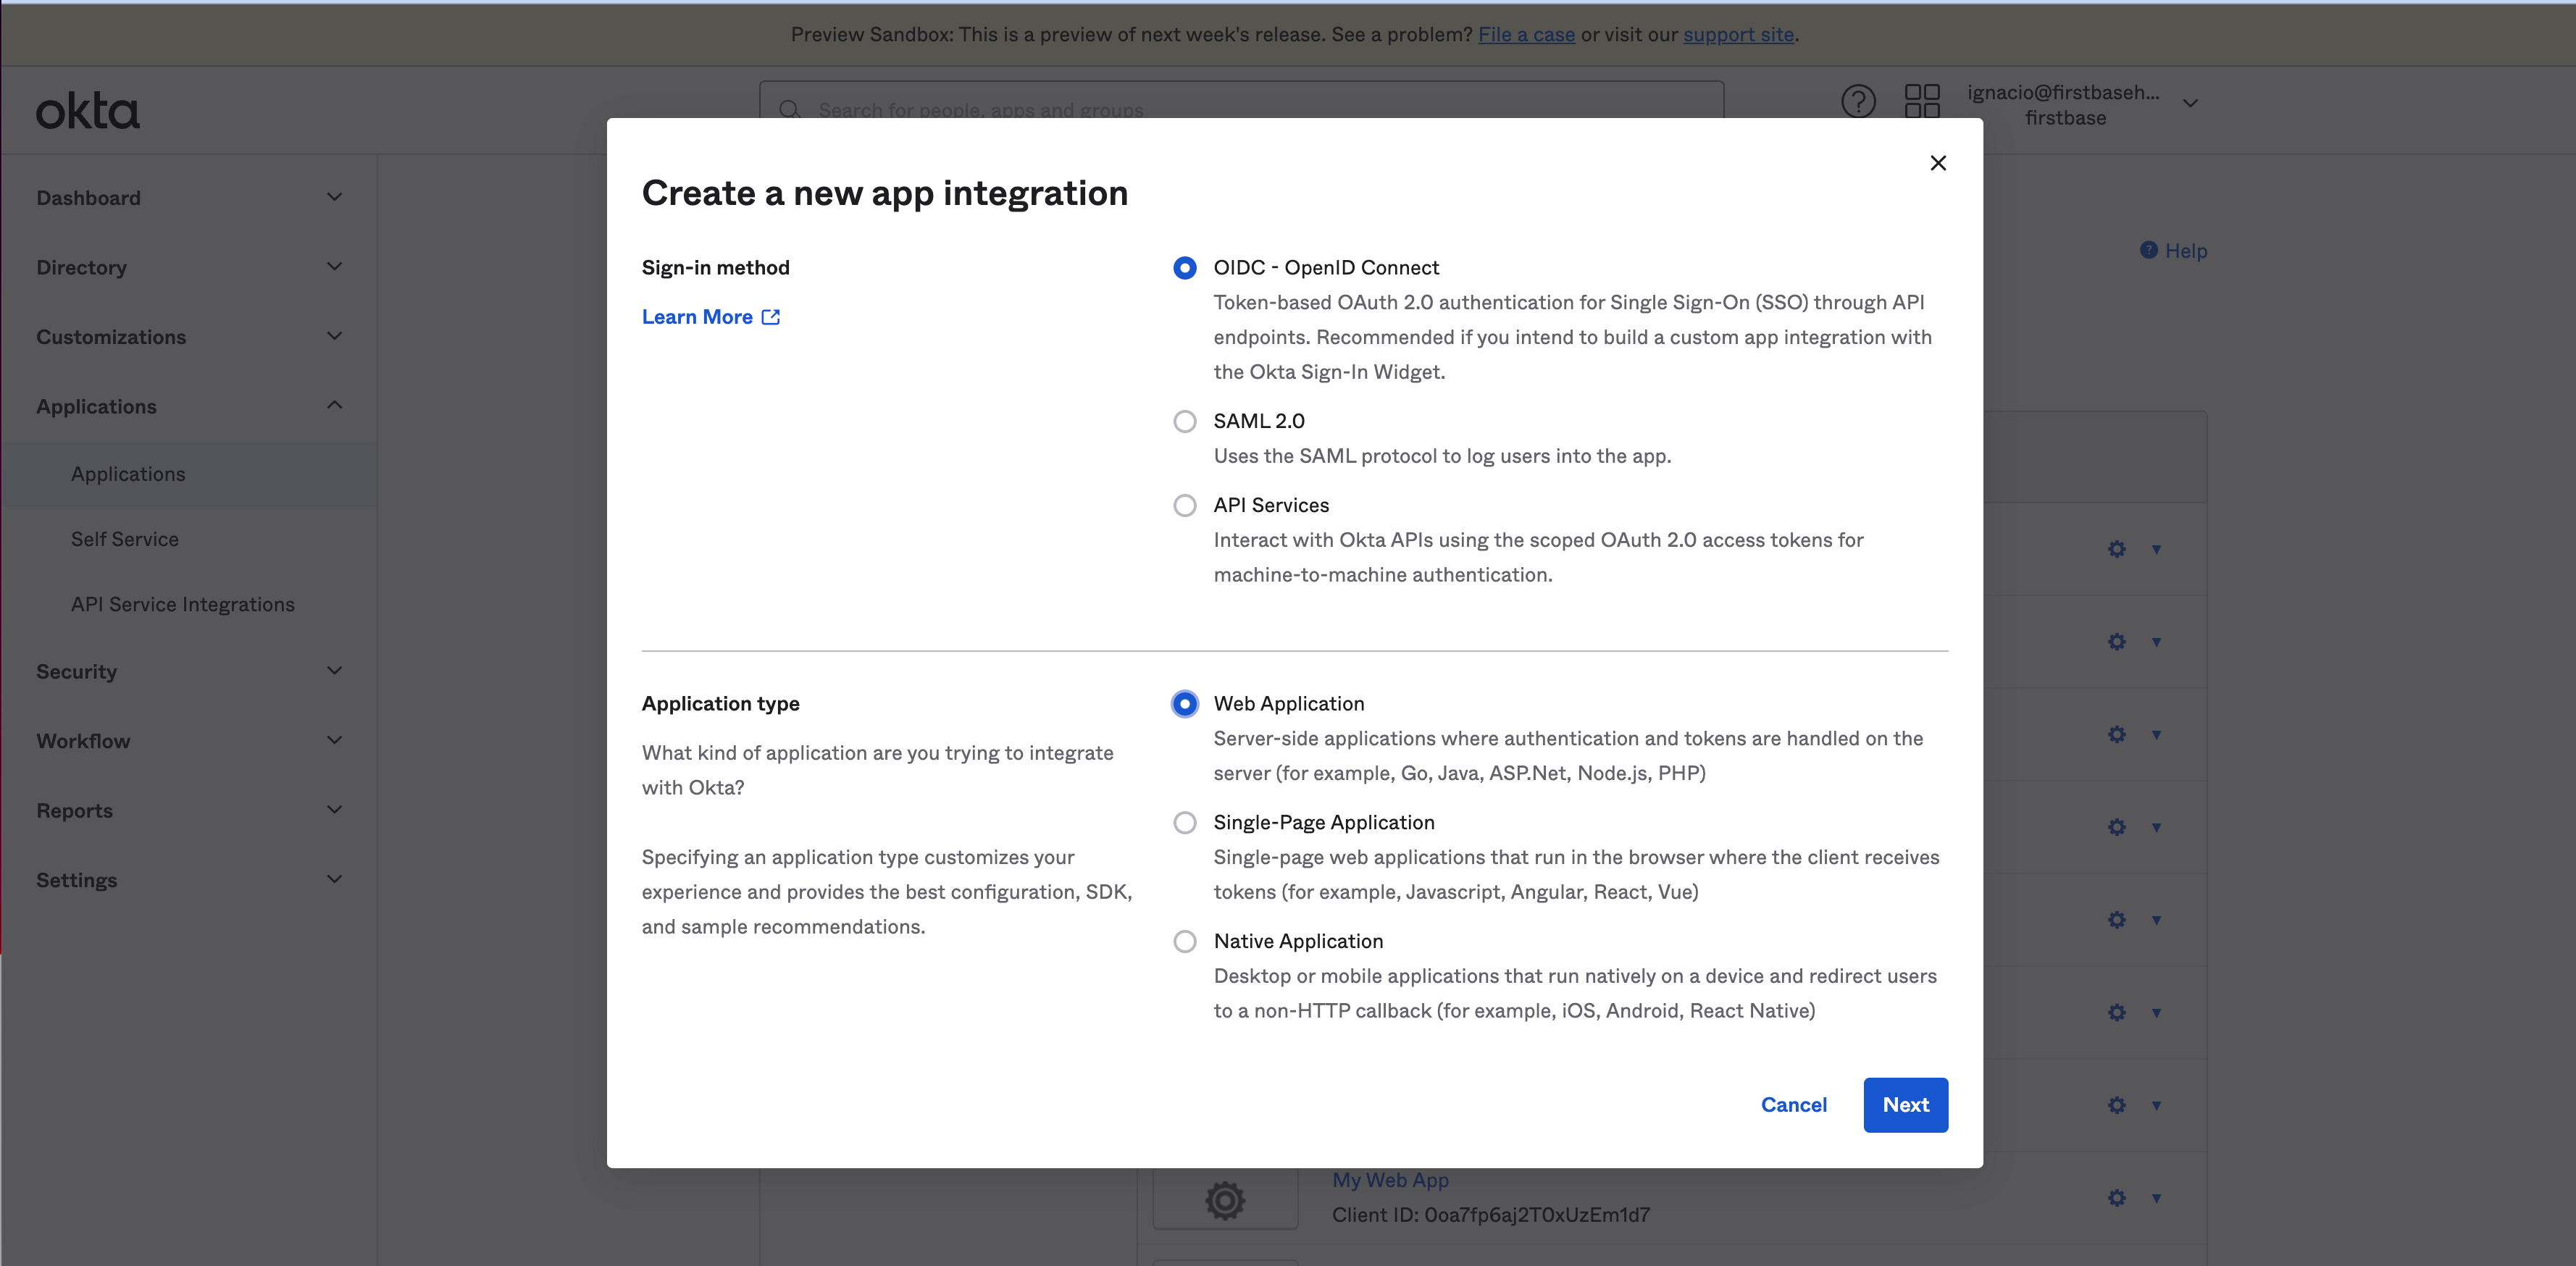
Task: Expand the Customizations sidebar section
Action: point(189,337)
